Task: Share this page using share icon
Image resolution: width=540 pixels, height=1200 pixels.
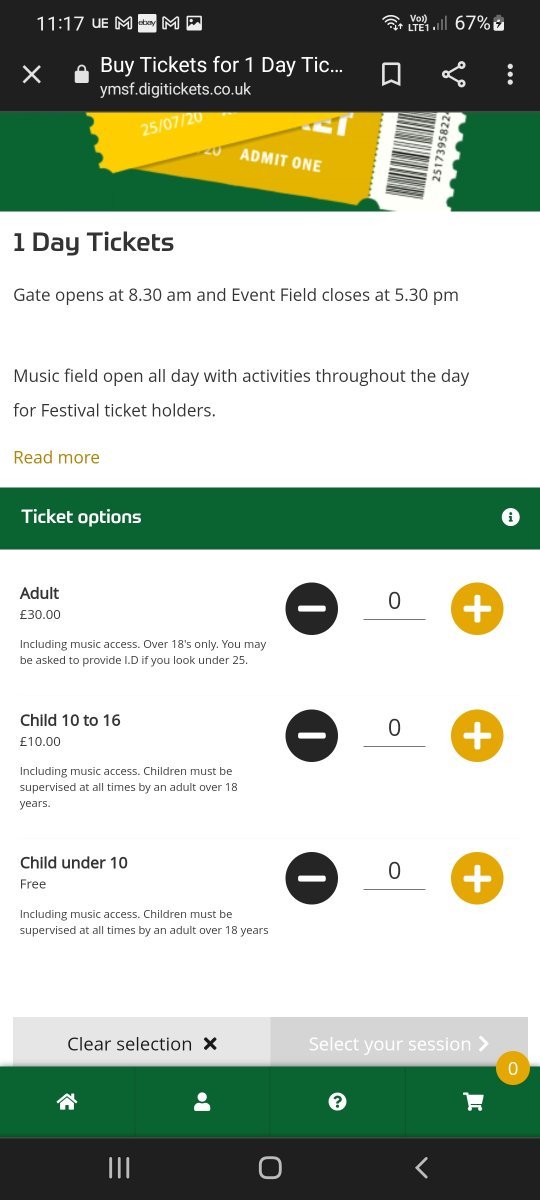Action: [454, 74]
